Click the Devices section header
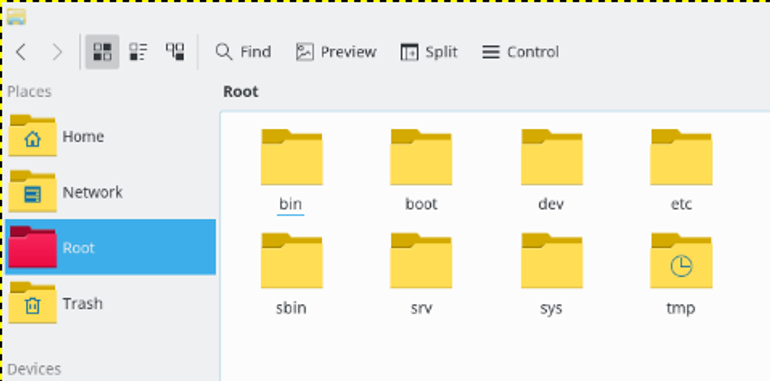Viewport: 770px width, 381px height. tap(34, 369)
